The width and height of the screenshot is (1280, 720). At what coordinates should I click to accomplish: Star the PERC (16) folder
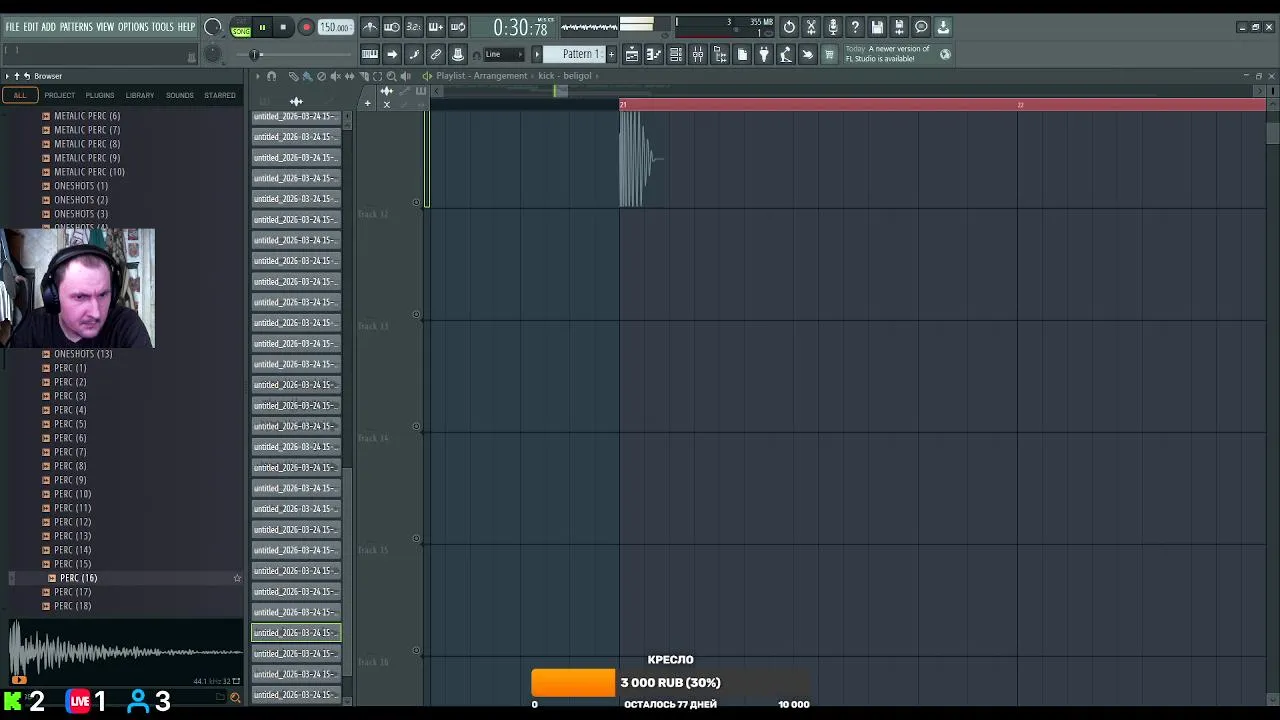point(237,578)
